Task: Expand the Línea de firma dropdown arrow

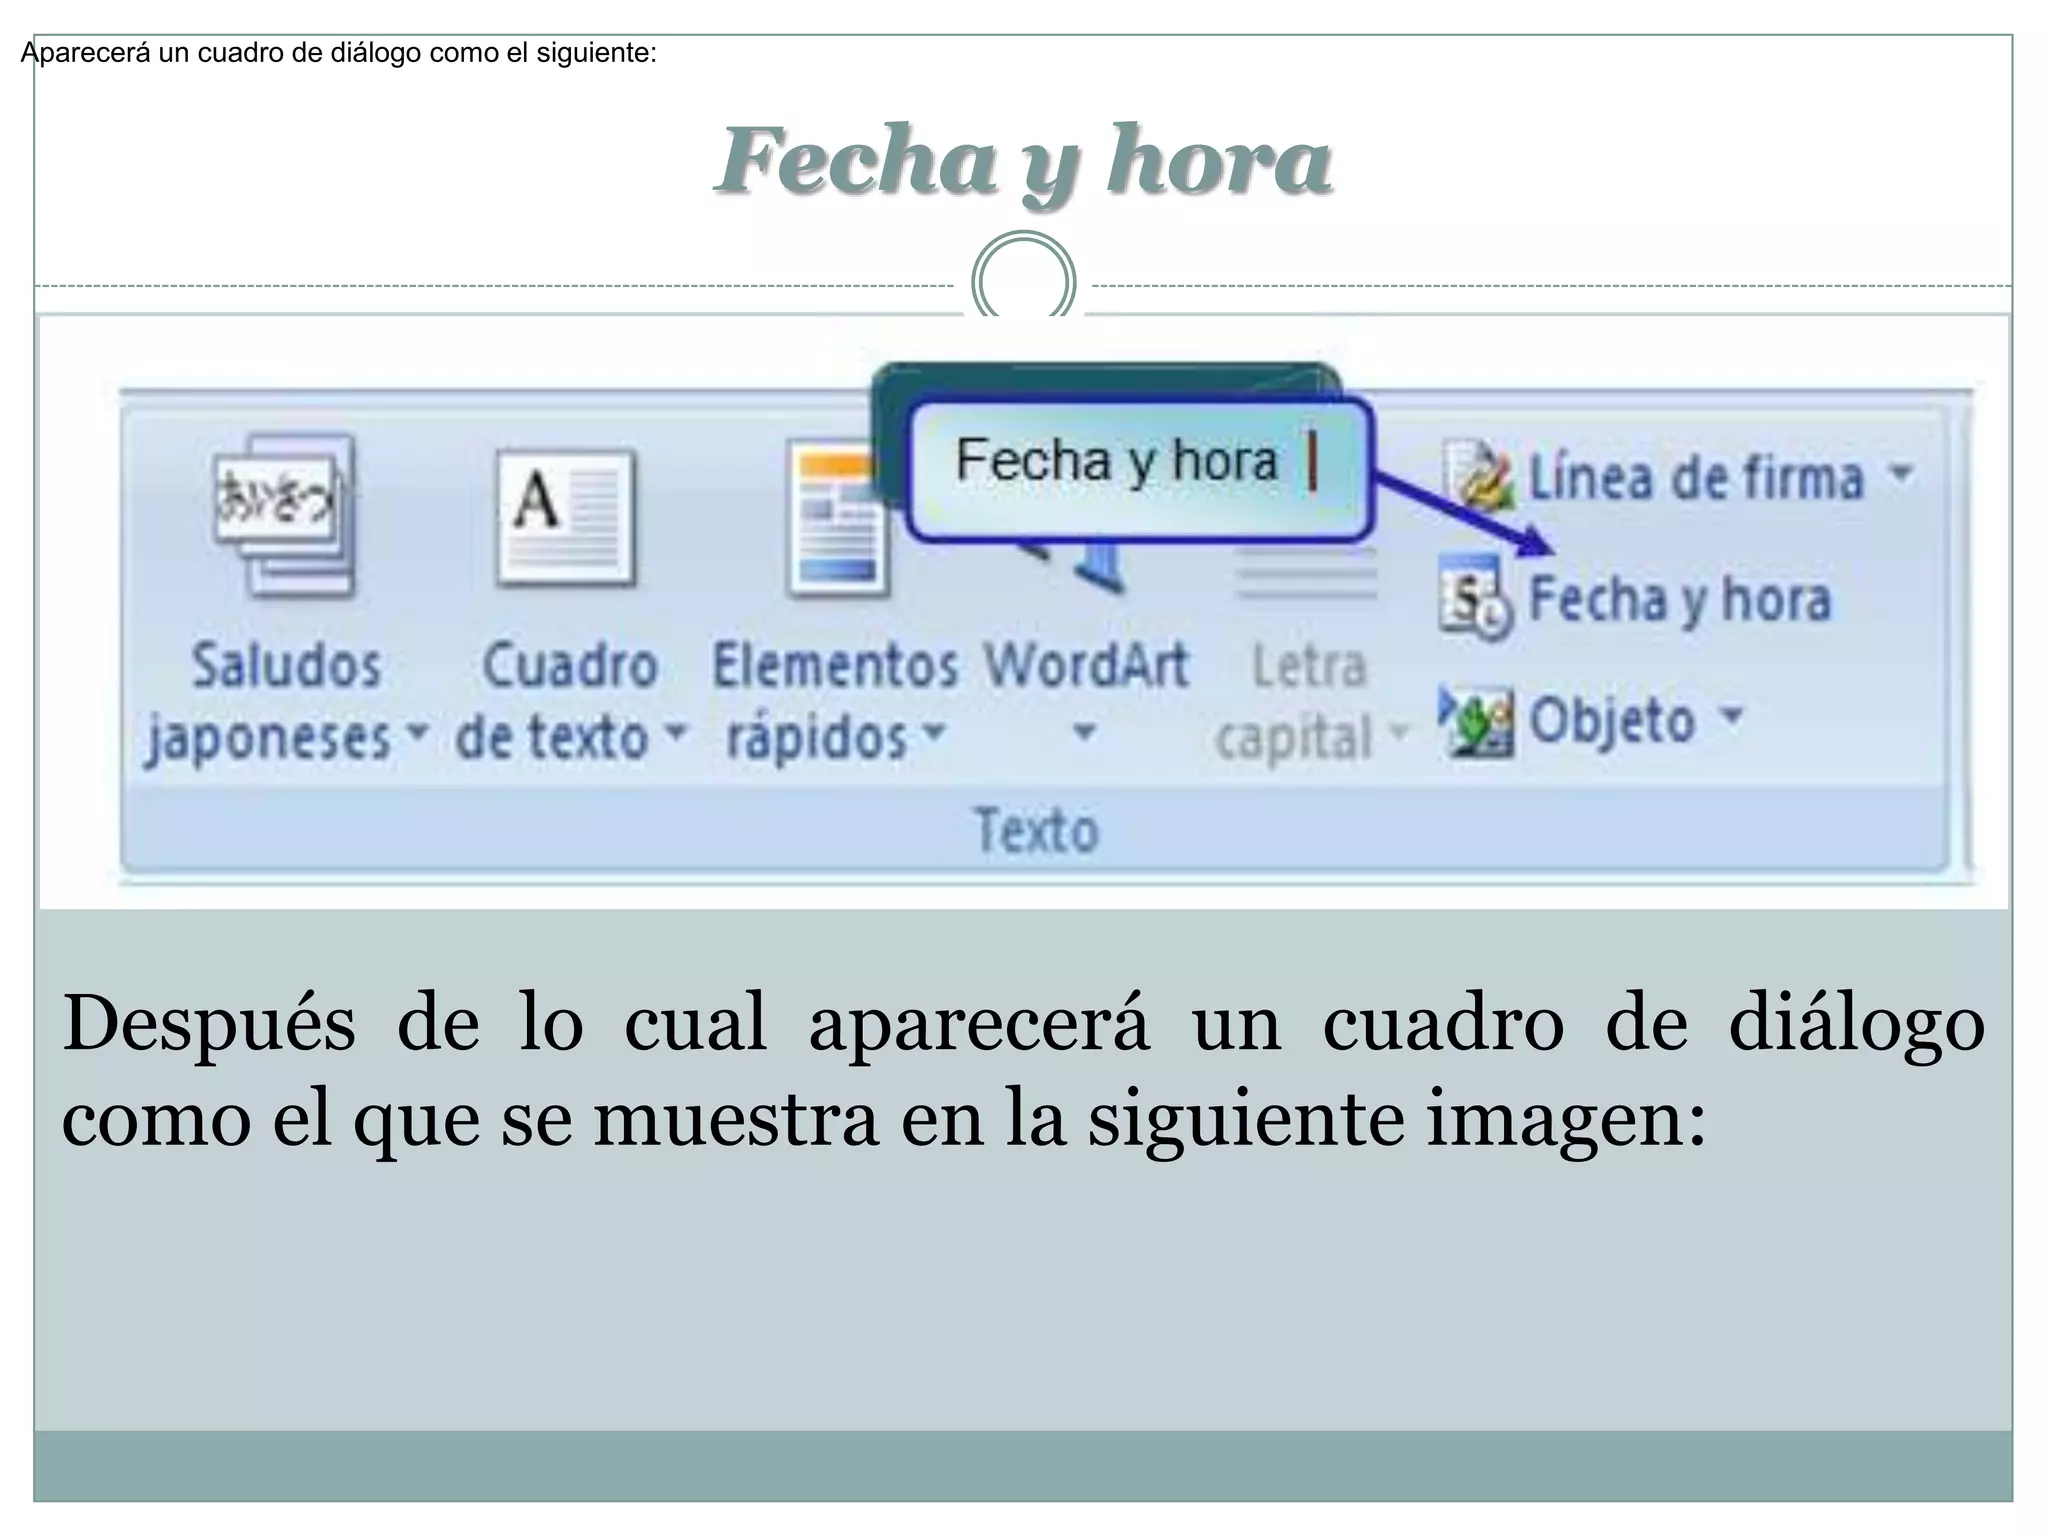Action: pos(1901,472)
